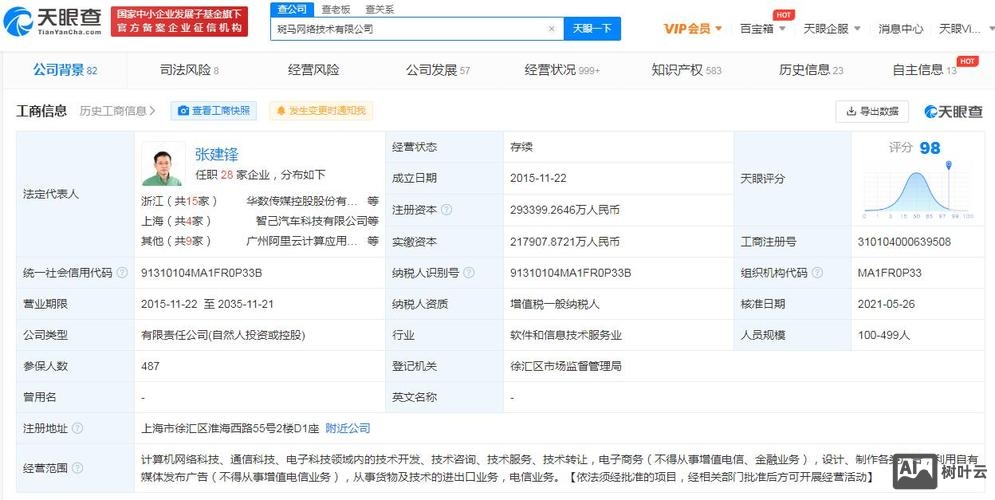Click 核准日期 value 2021-05-26
The image size is (995, 500).
pyautogui.click(x=886, y=304)
